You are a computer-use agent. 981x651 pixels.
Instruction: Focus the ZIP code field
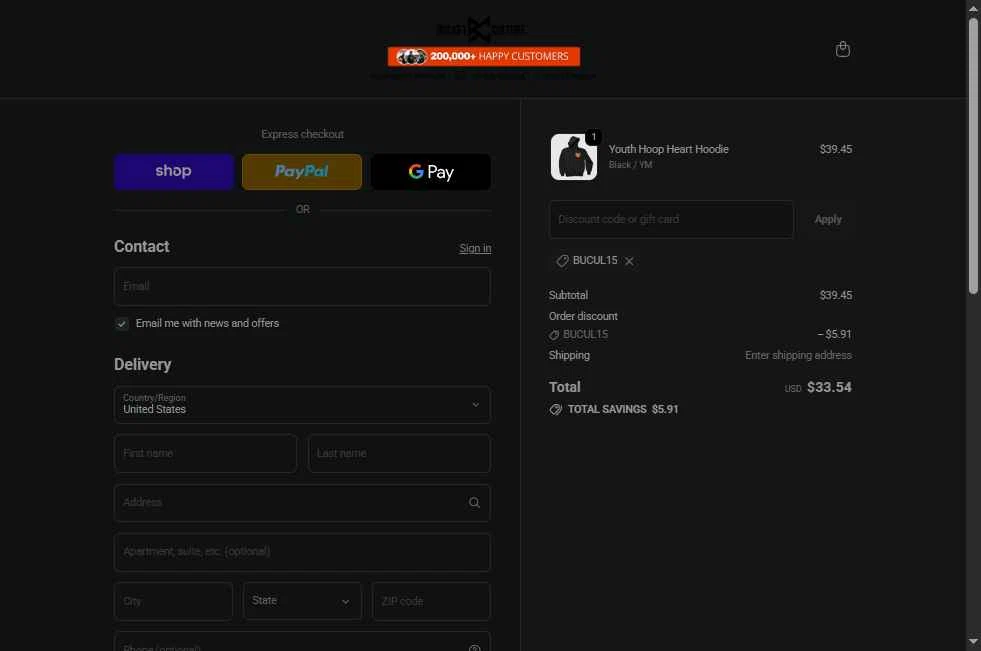(431, 601)
